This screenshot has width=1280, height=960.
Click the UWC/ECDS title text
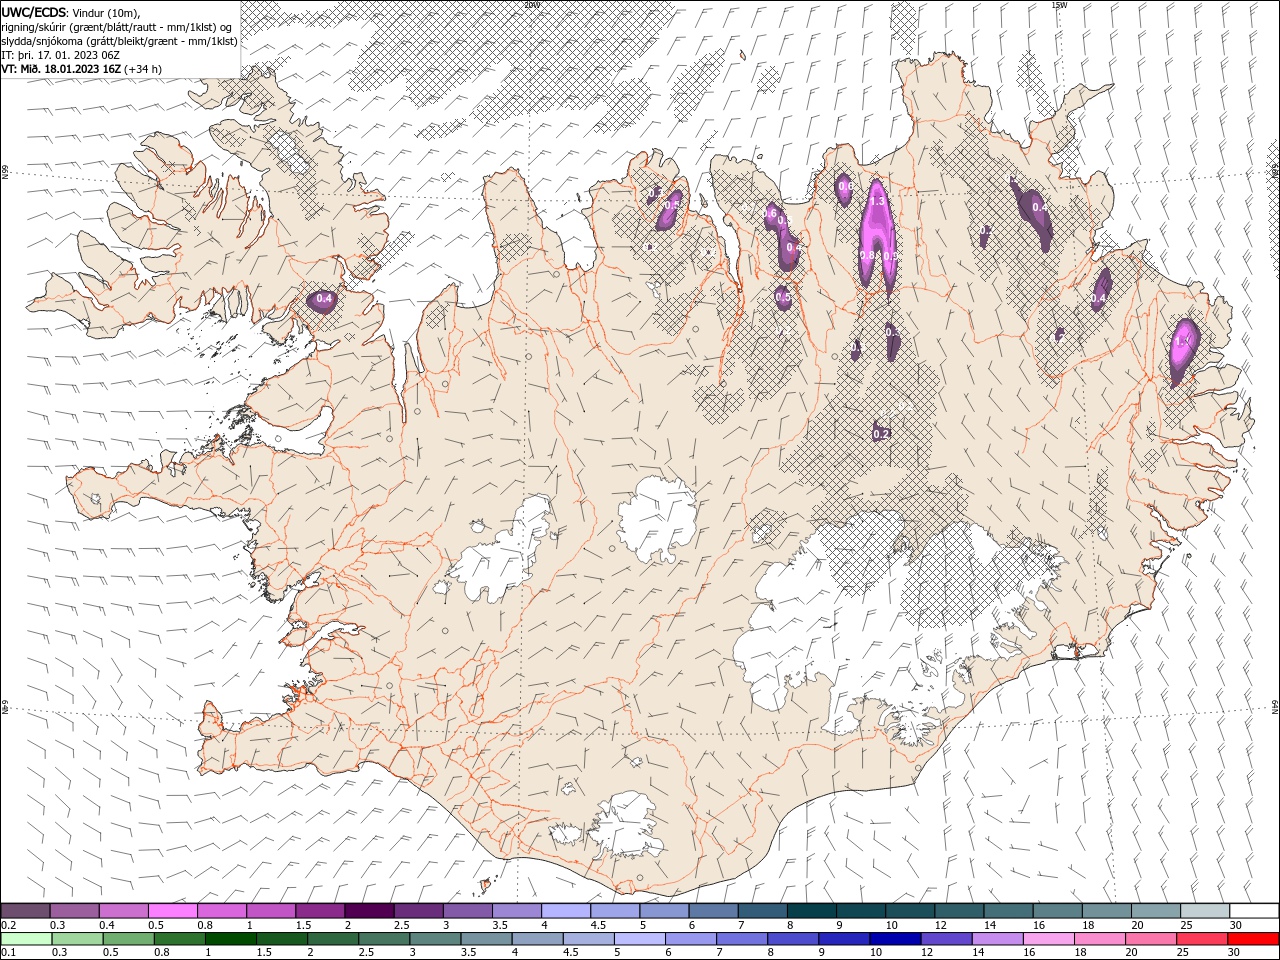point(34,11)
